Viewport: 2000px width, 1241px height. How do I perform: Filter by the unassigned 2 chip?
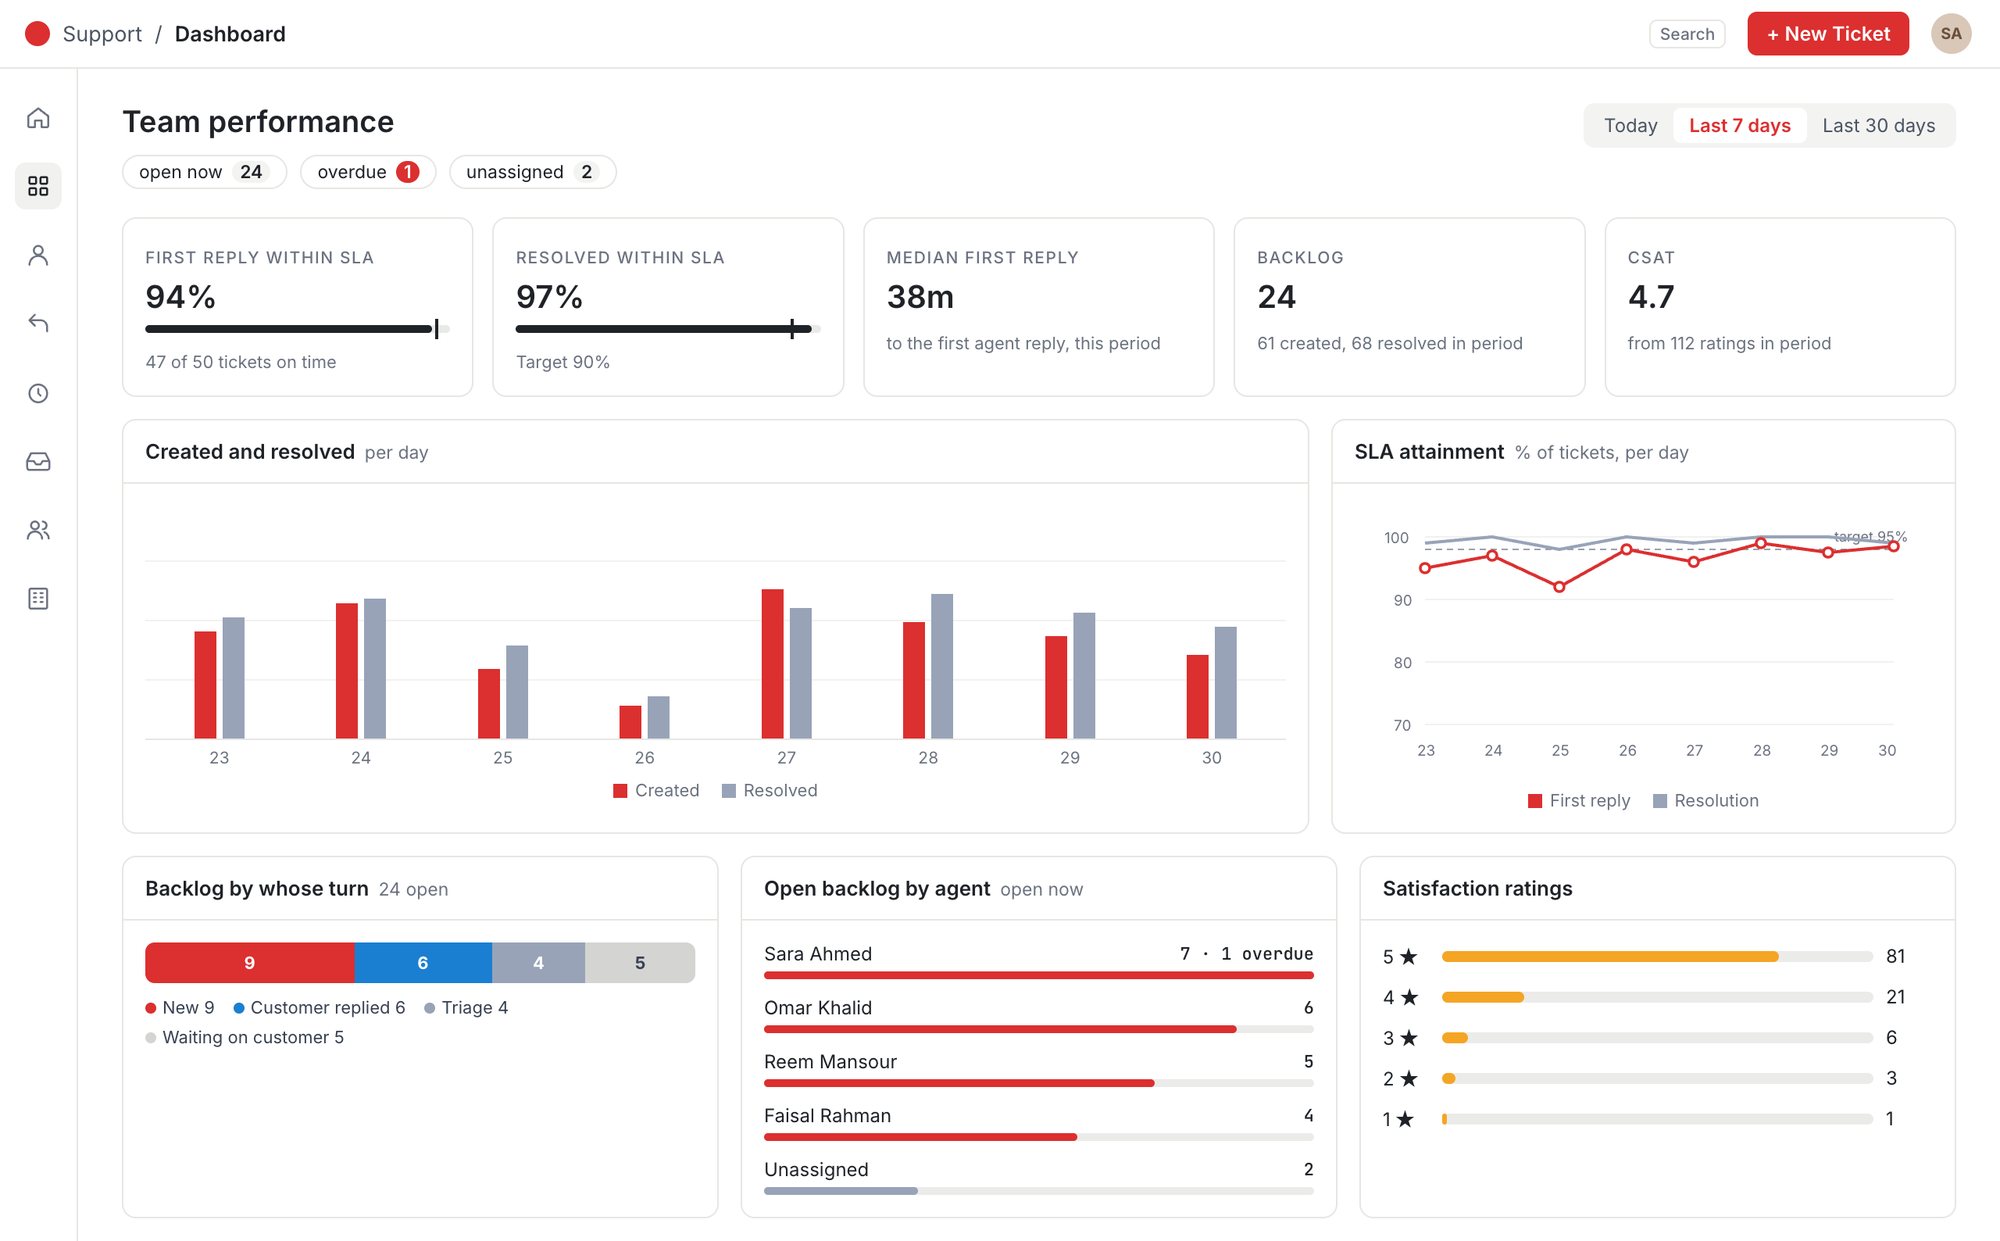click(x=532, y=172)
